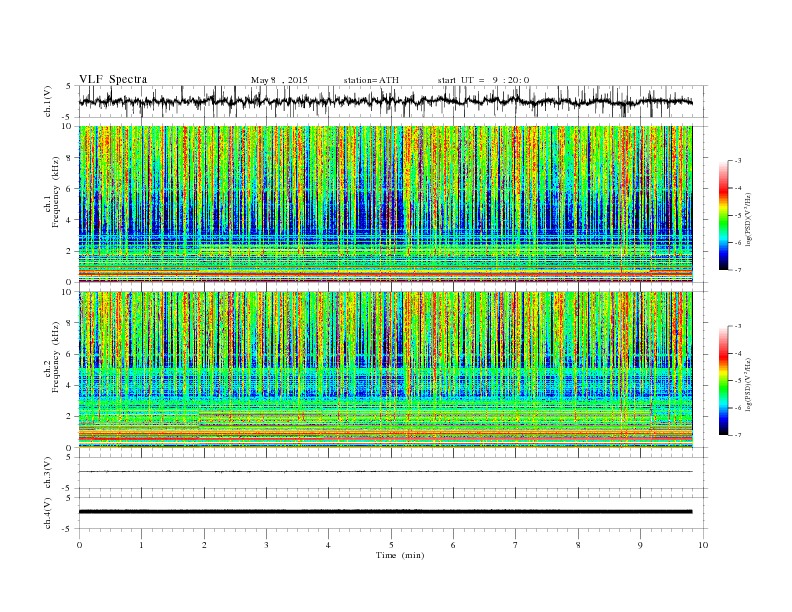Viewport: 792px width, 612px height.
Task: Click the ch.2 "Frequency (kHz)" axis label
Action: click(56, 356)
